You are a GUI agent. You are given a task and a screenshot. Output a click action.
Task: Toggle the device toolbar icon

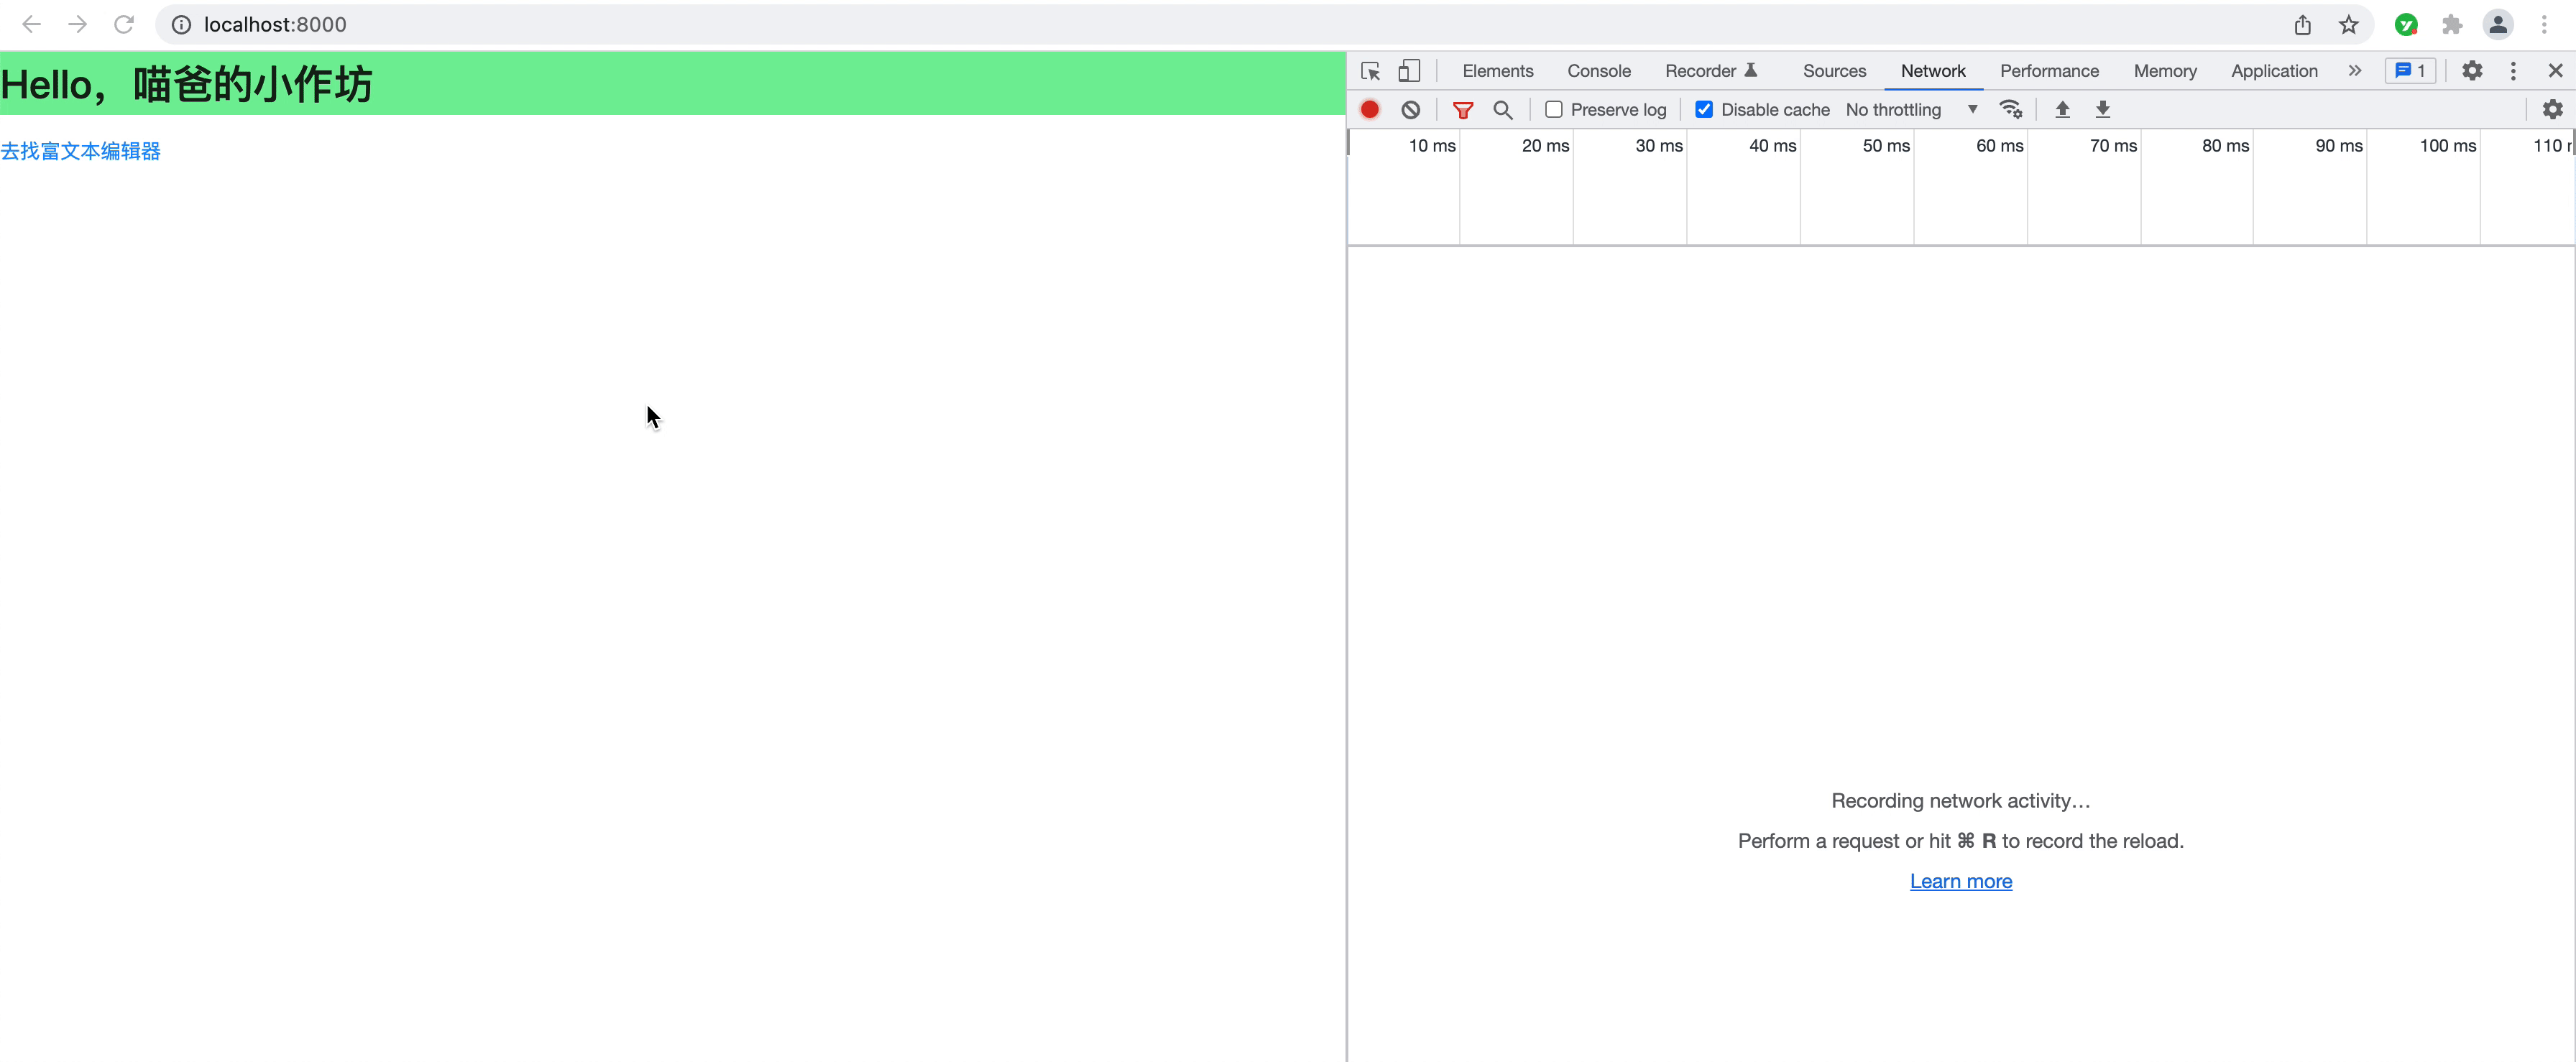(x=1409, y=71)
